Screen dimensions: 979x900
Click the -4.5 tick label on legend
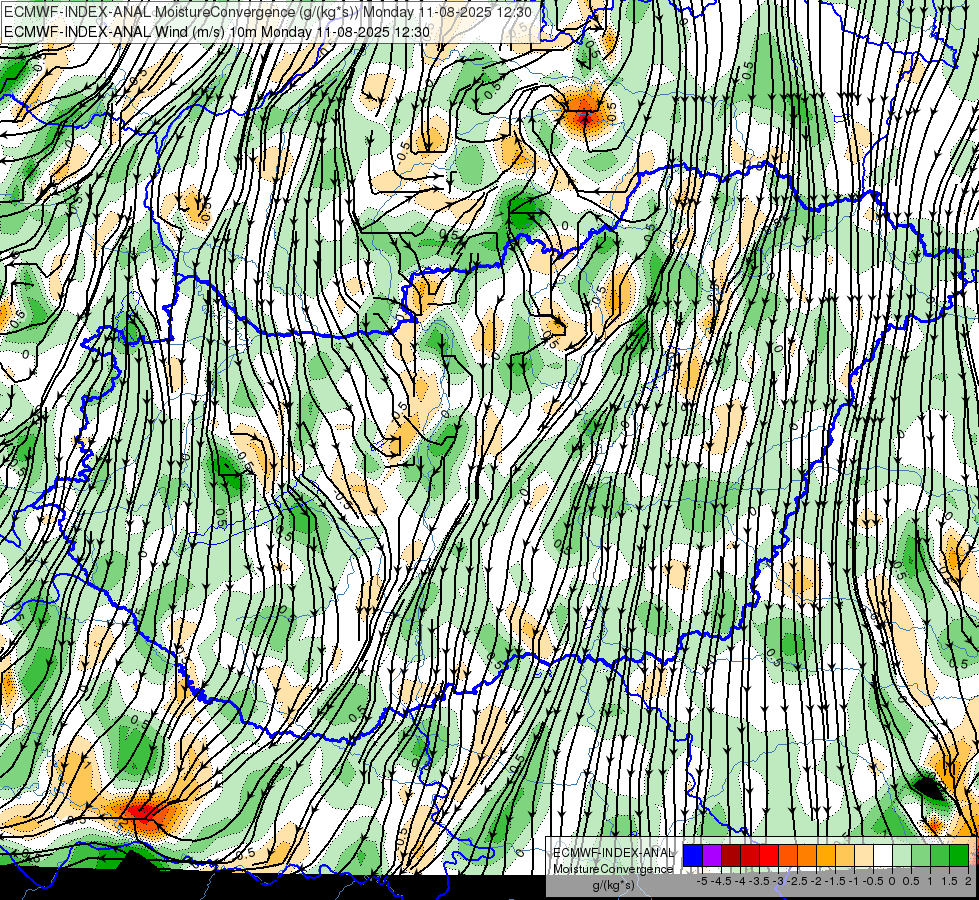722,881
